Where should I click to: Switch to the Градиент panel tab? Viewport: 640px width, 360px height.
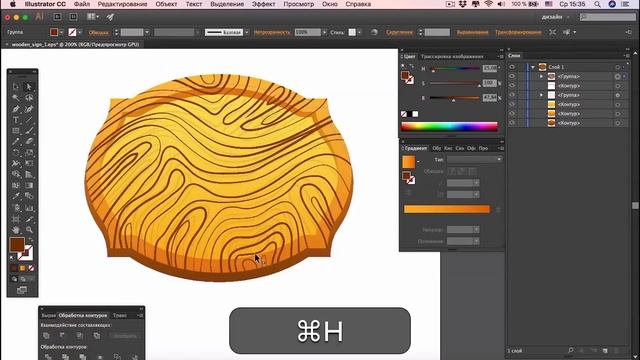(415, 148)
